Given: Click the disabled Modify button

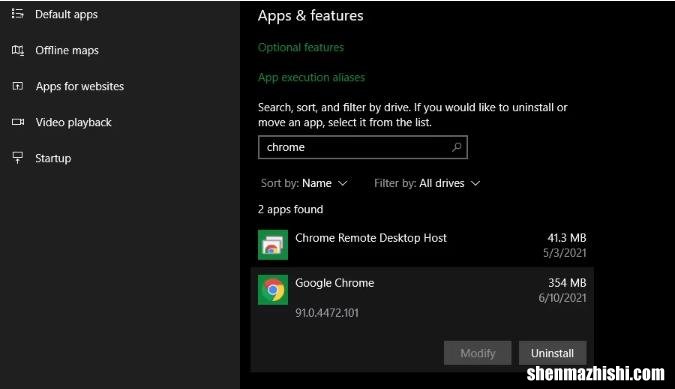Looking at the screenshot, I should click(x=478, y=353).
